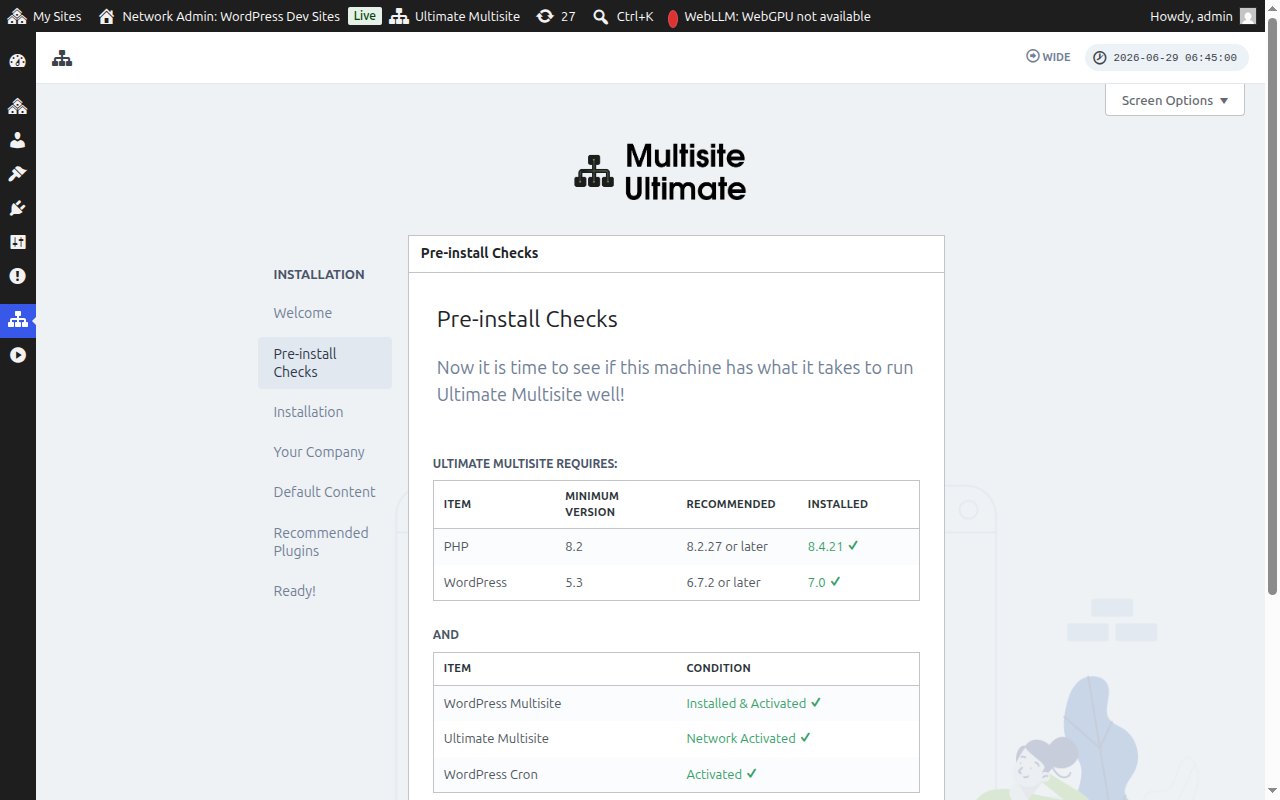
Task: Click the admin avatar in top bar
Action: point(1247,16)
